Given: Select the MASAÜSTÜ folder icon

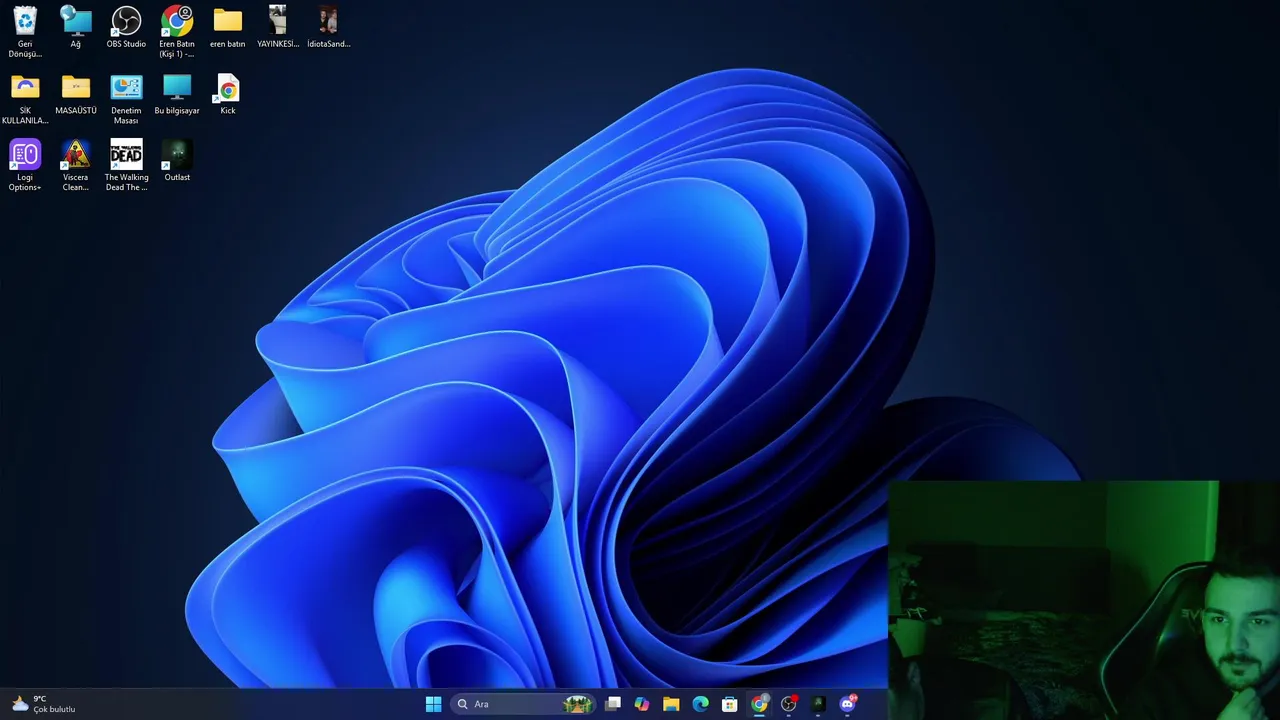Looking at the screenshot, I should tap(76, 94).
